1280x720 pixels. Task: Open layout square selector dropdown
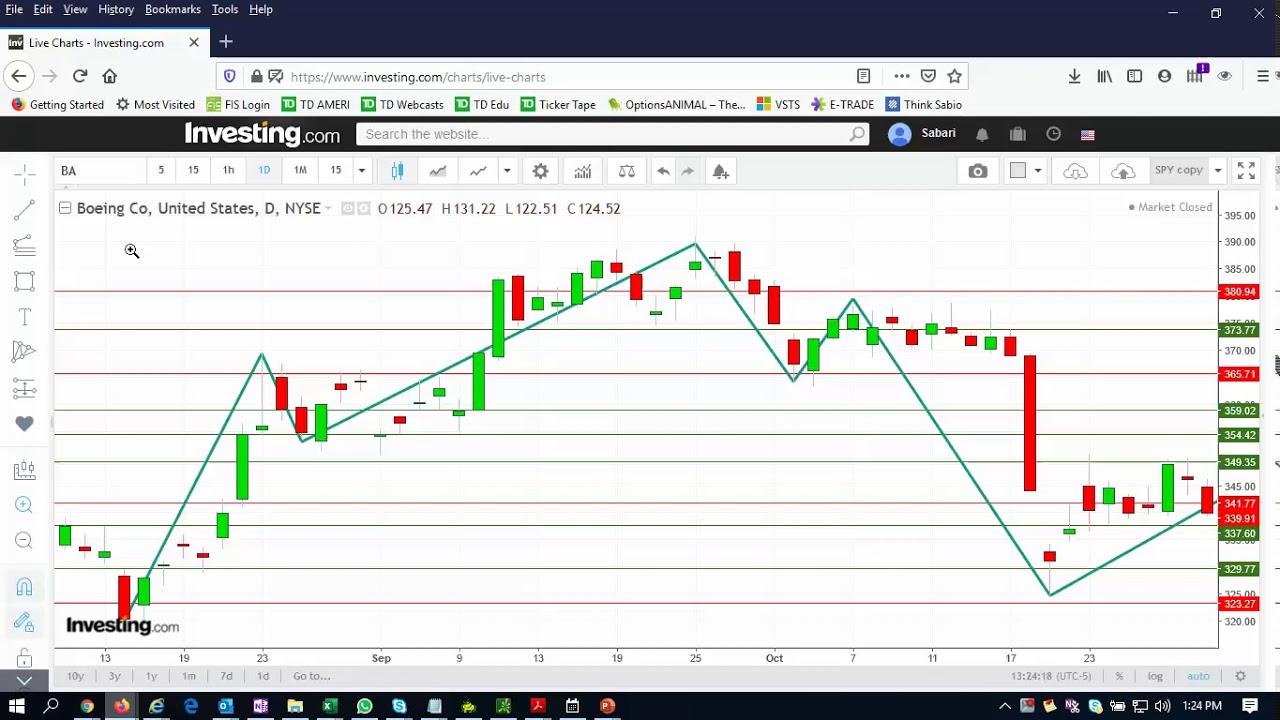[1037, 171]
